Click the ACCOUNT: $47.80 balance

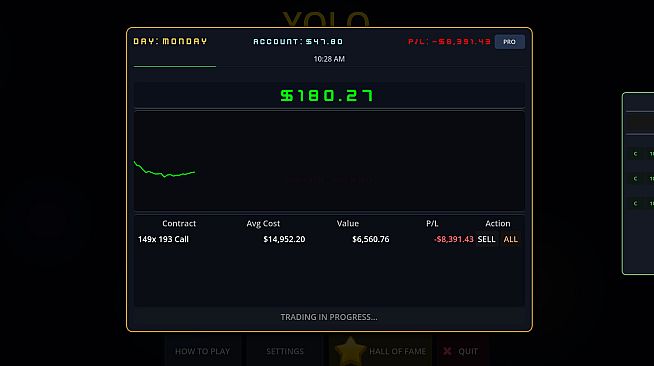point(298,42)
